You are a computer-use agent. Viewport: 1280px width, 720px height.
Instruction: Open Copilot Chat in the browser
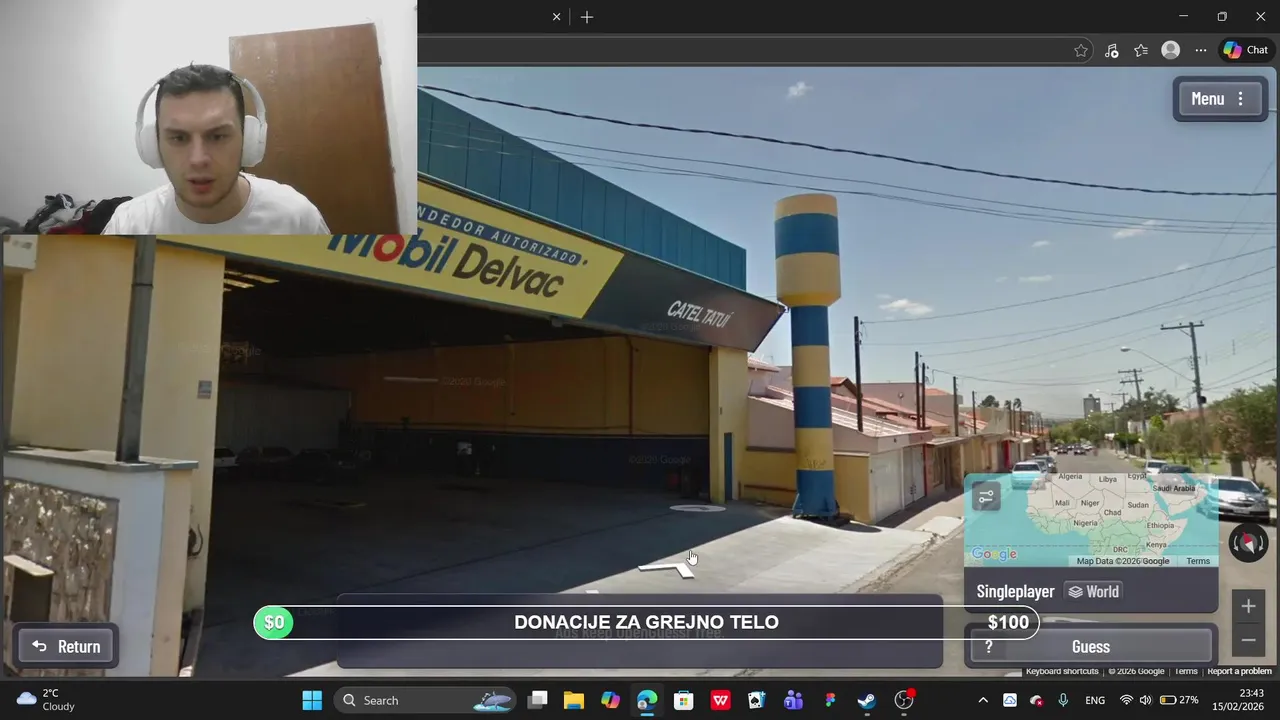point(1246,50)
